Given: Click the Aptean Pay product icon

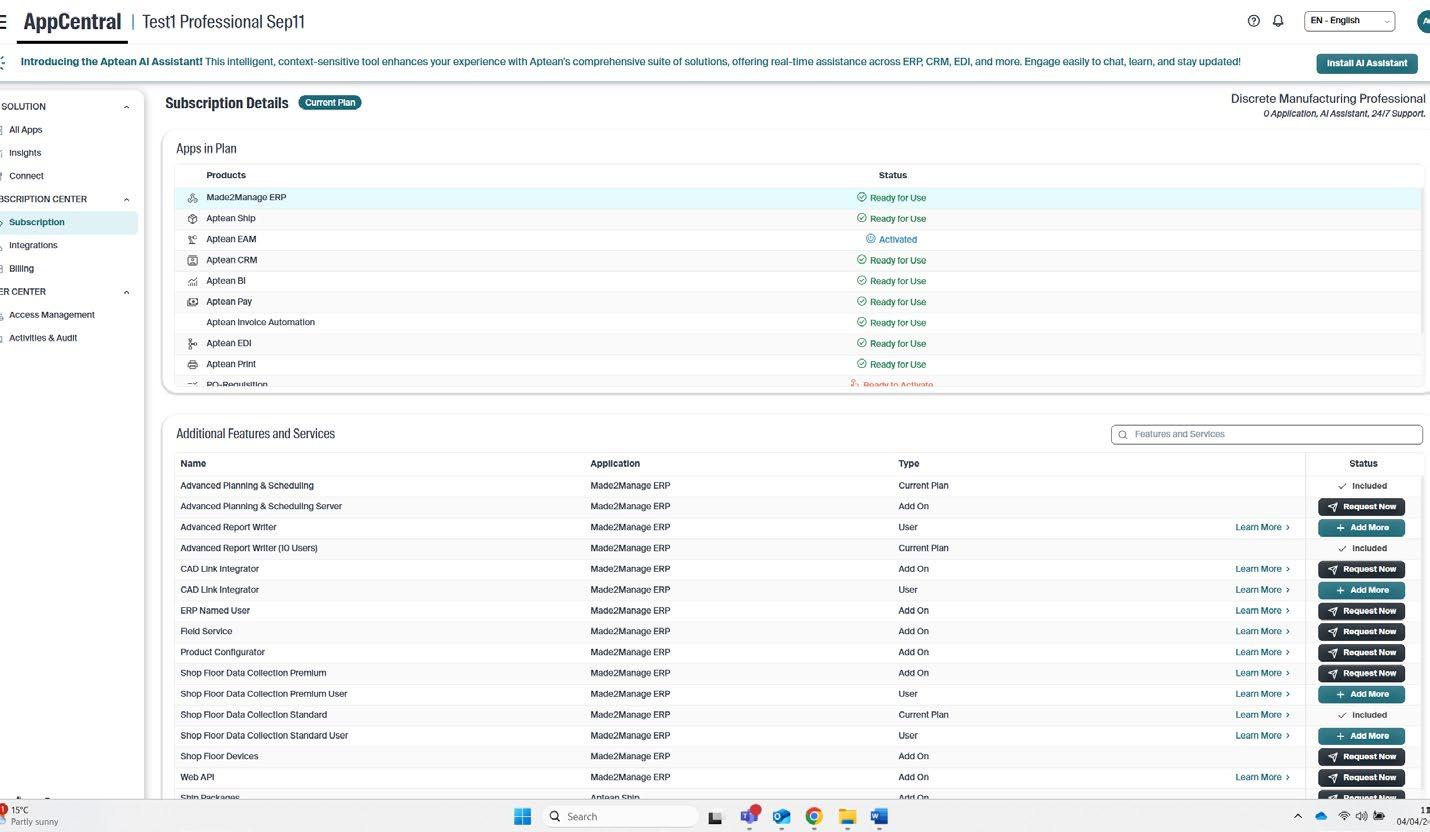Looking at the screenshot, I should [193, 302].
